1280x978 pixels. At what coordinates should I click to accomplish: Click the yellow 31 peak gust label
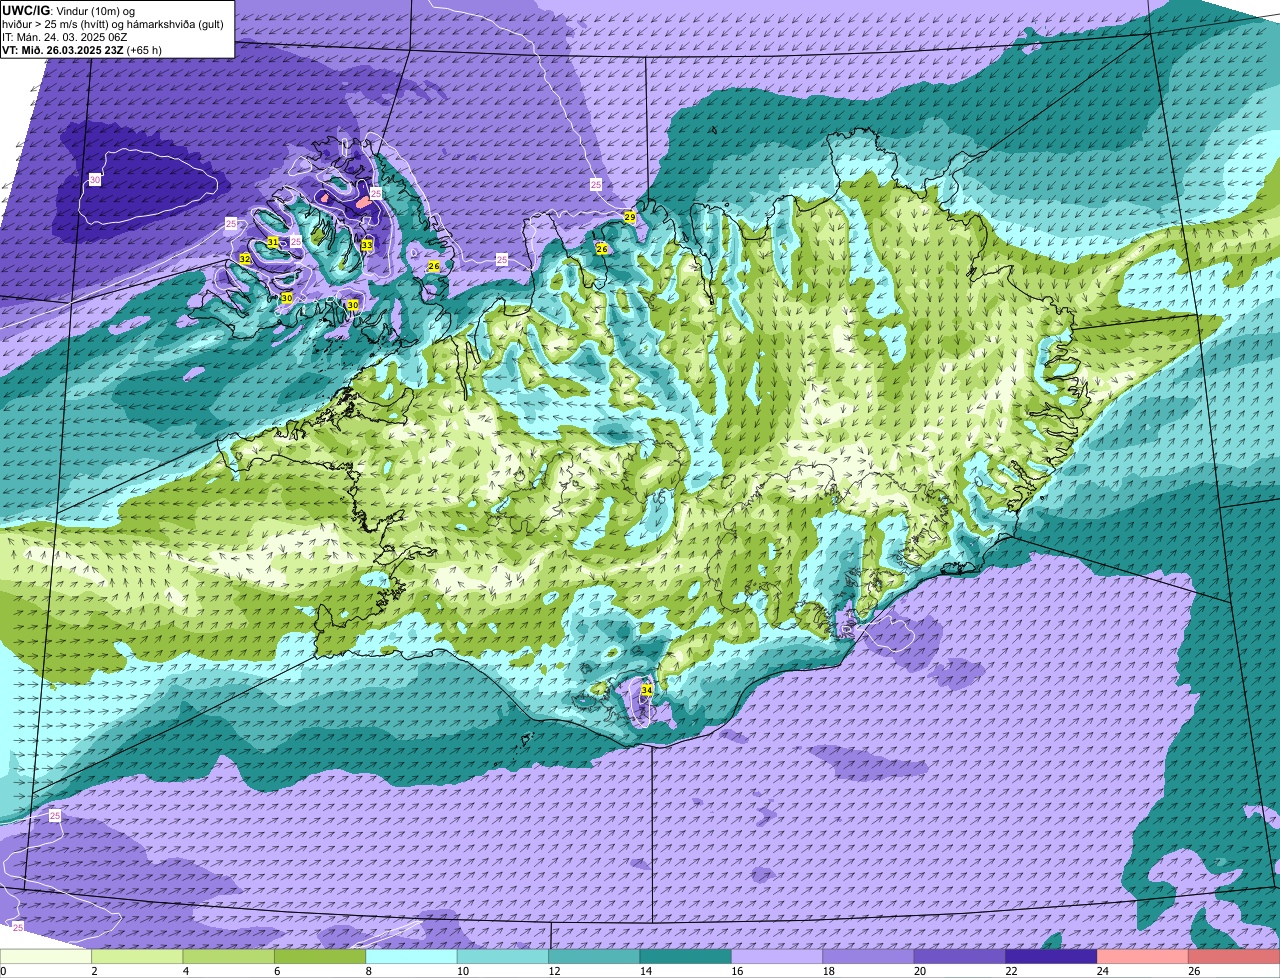(273, 242)
